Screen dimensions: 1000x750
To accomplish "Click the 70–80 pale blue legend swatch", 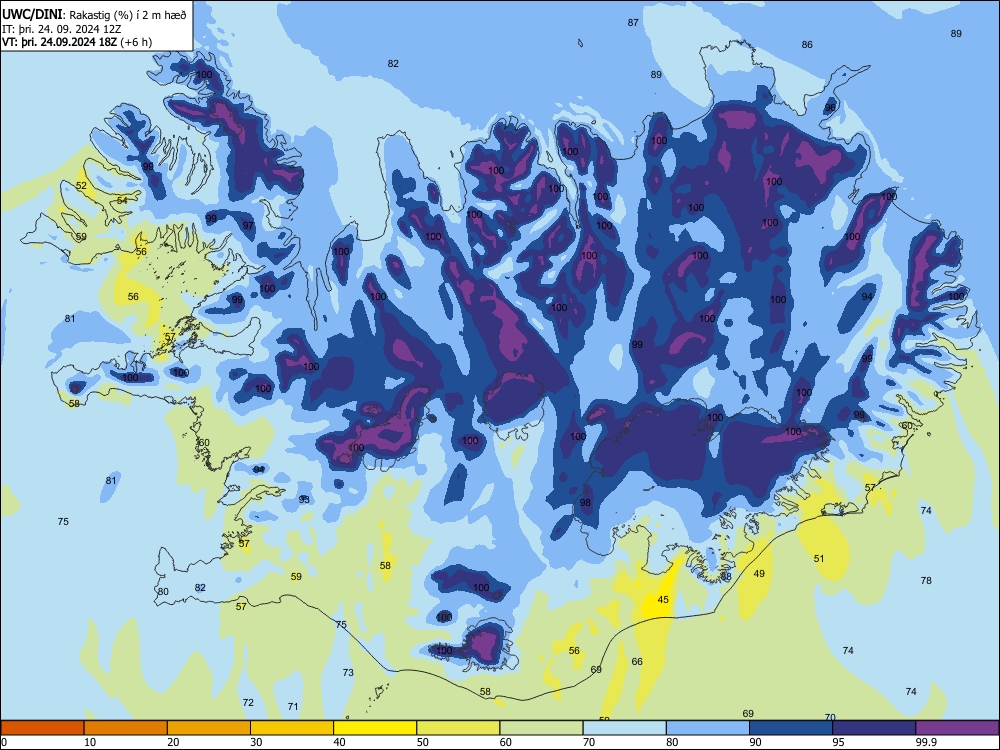I will click(624, 728).
